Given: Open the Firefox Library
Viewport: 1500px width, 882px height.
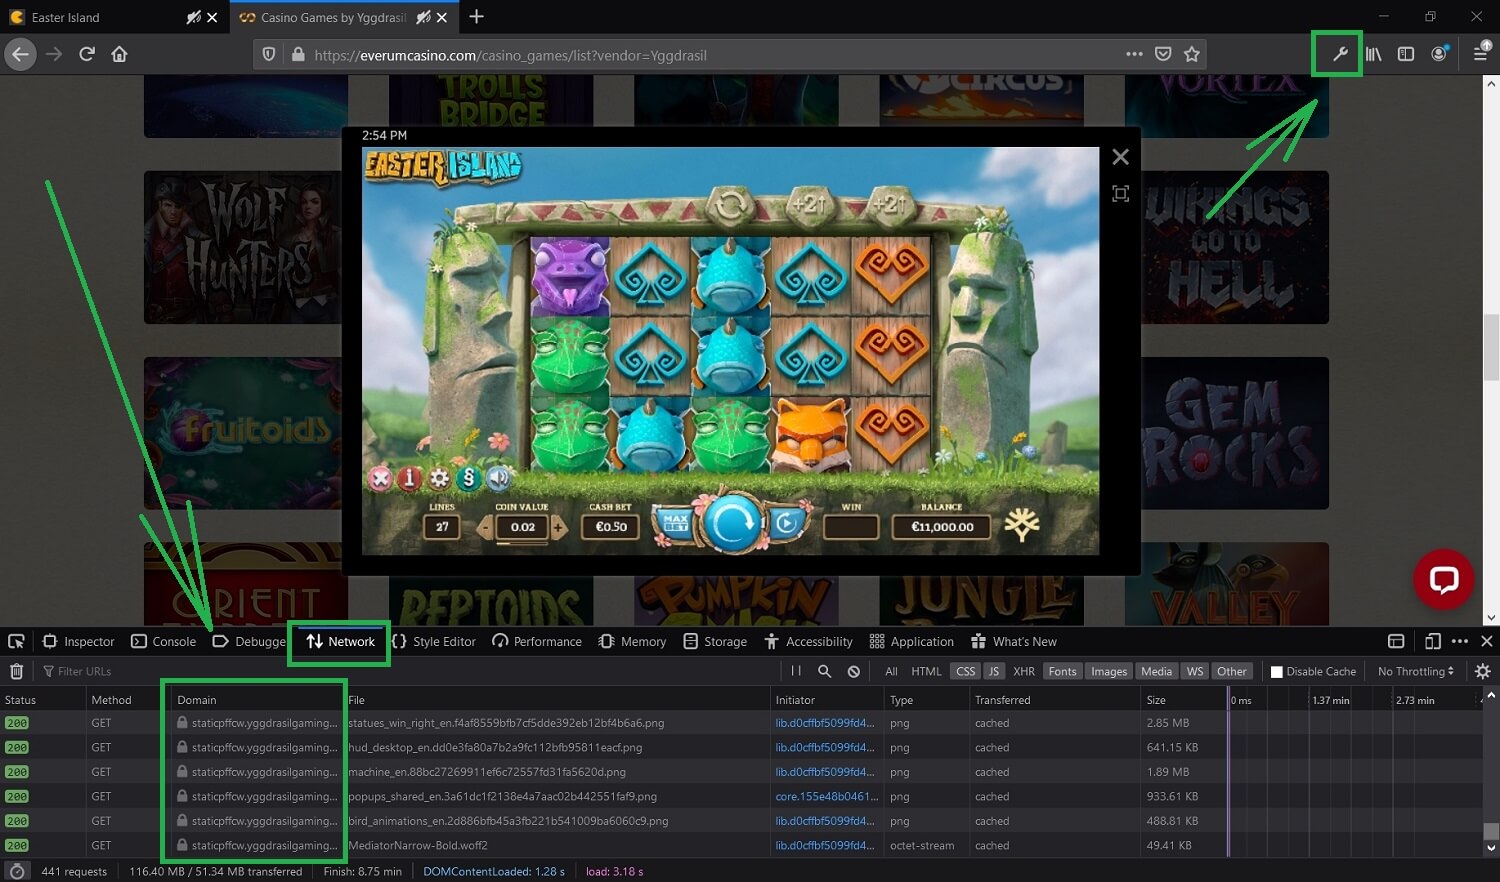Looking at the screenshot, I should pyautogui.click(x=1373, y=54).
